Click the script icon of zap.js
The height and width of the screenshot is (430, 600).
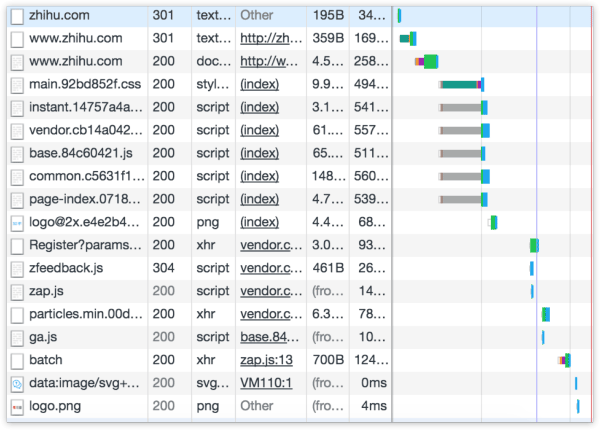pos(17,292)
